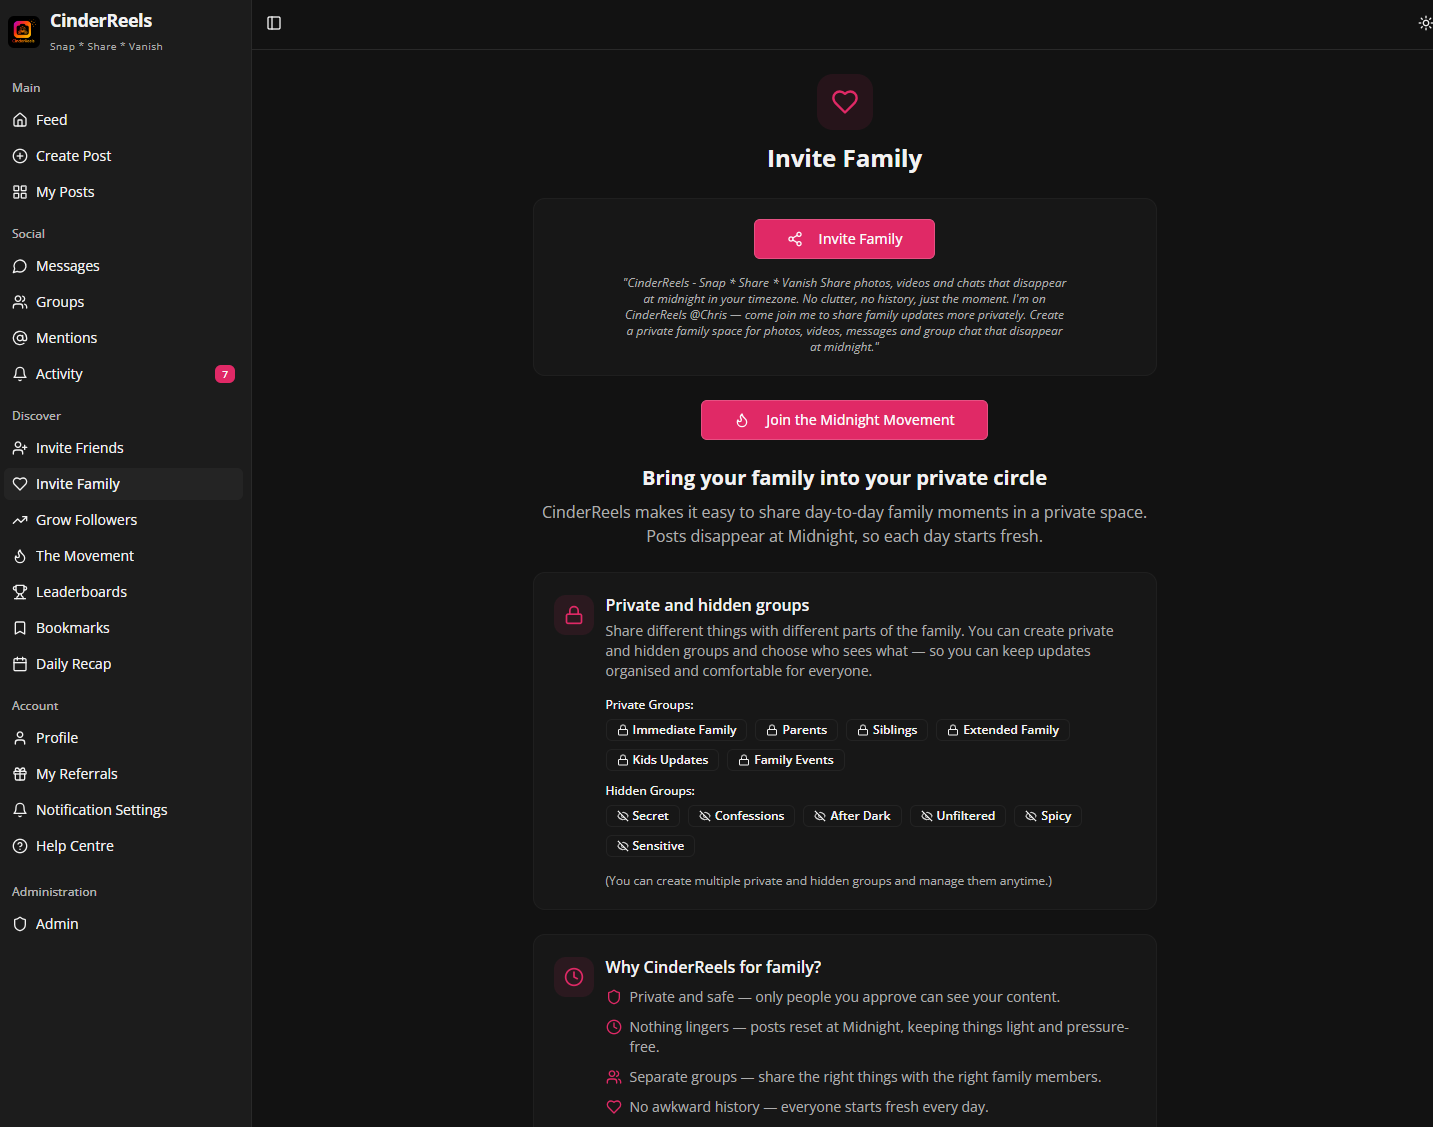This screenshot has height=1127, width=1433.
Task: Click the large heart icon above the title
Action: [845, 102]
